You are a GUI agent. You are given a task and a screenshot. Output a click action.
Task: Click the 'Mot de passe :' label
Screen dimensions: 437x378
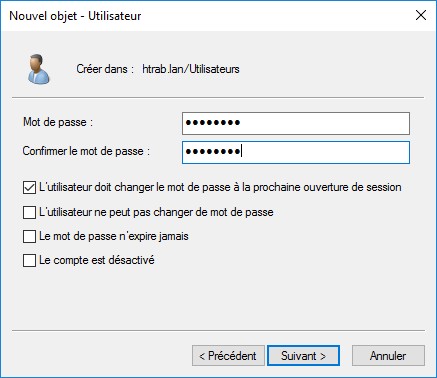(58, 122)
